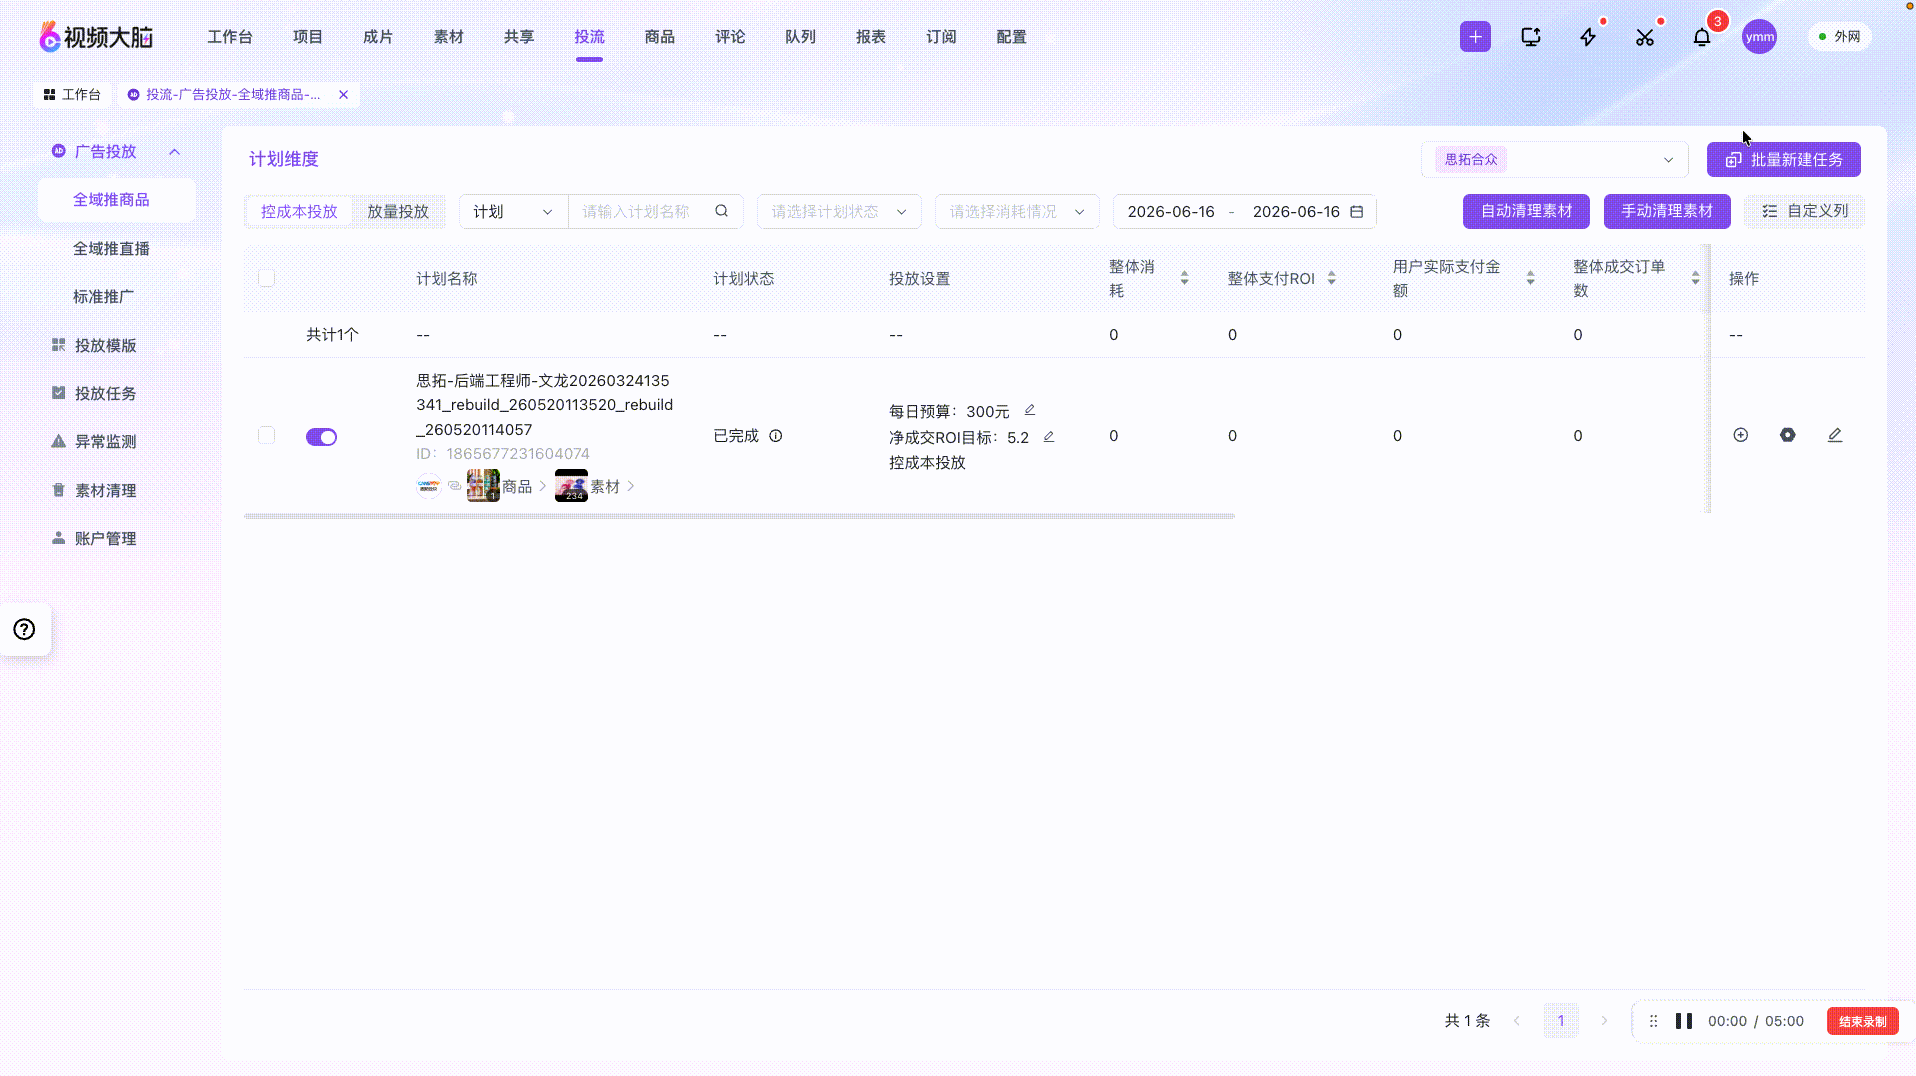Image resolution: width=1916 pixels, height=1076 pixels.
Task: Close the 投流-广告投放 page tab
Action: click(x=343, y=94)
